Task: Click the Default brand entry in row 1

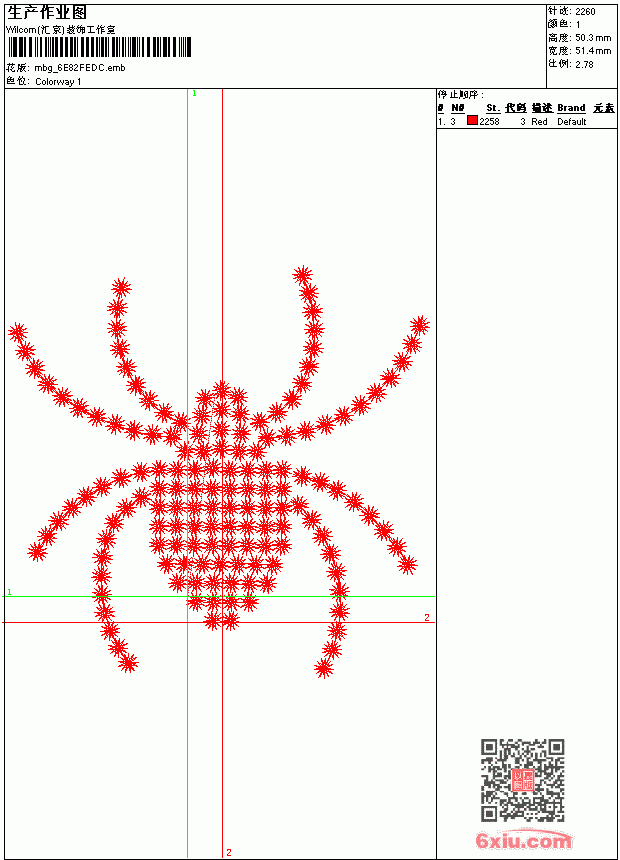Action: [572, 122]
